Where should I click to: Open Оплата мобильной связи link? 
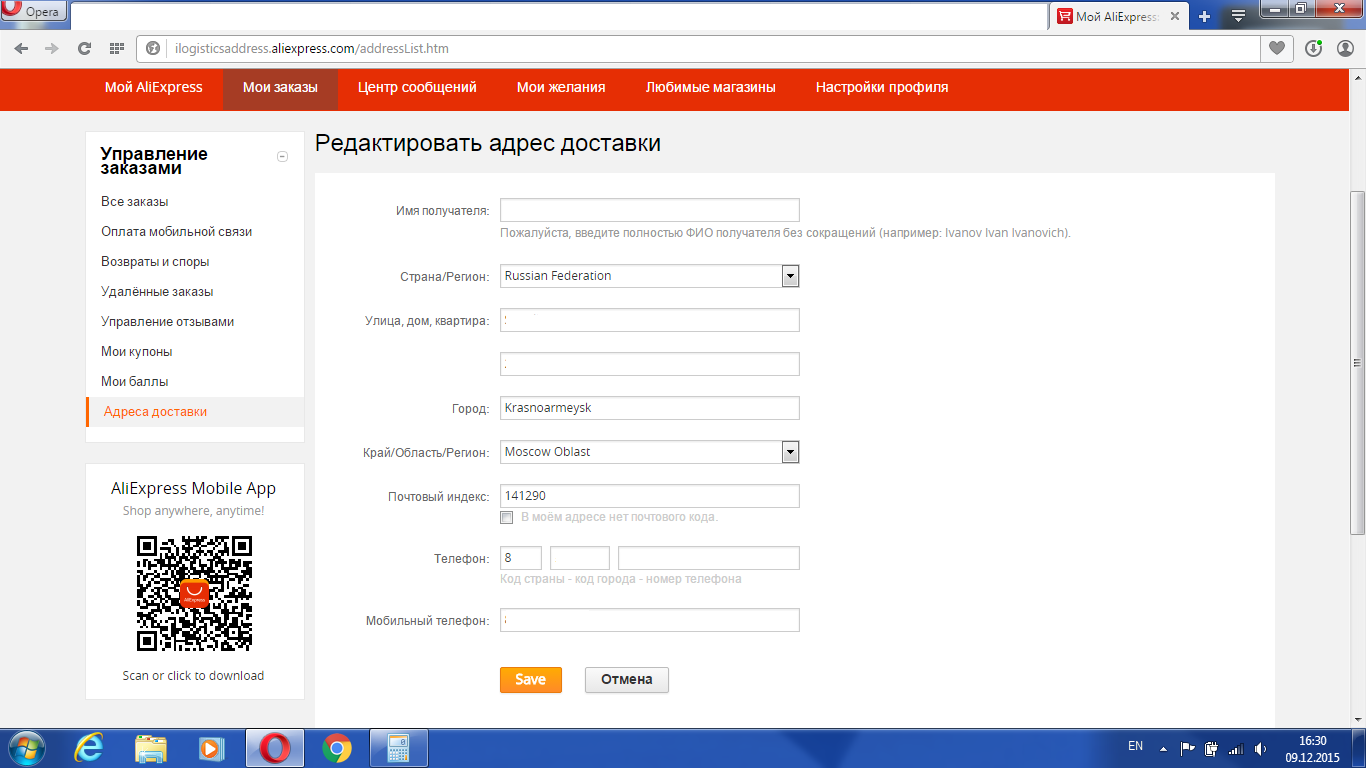[x=177, y=231]
